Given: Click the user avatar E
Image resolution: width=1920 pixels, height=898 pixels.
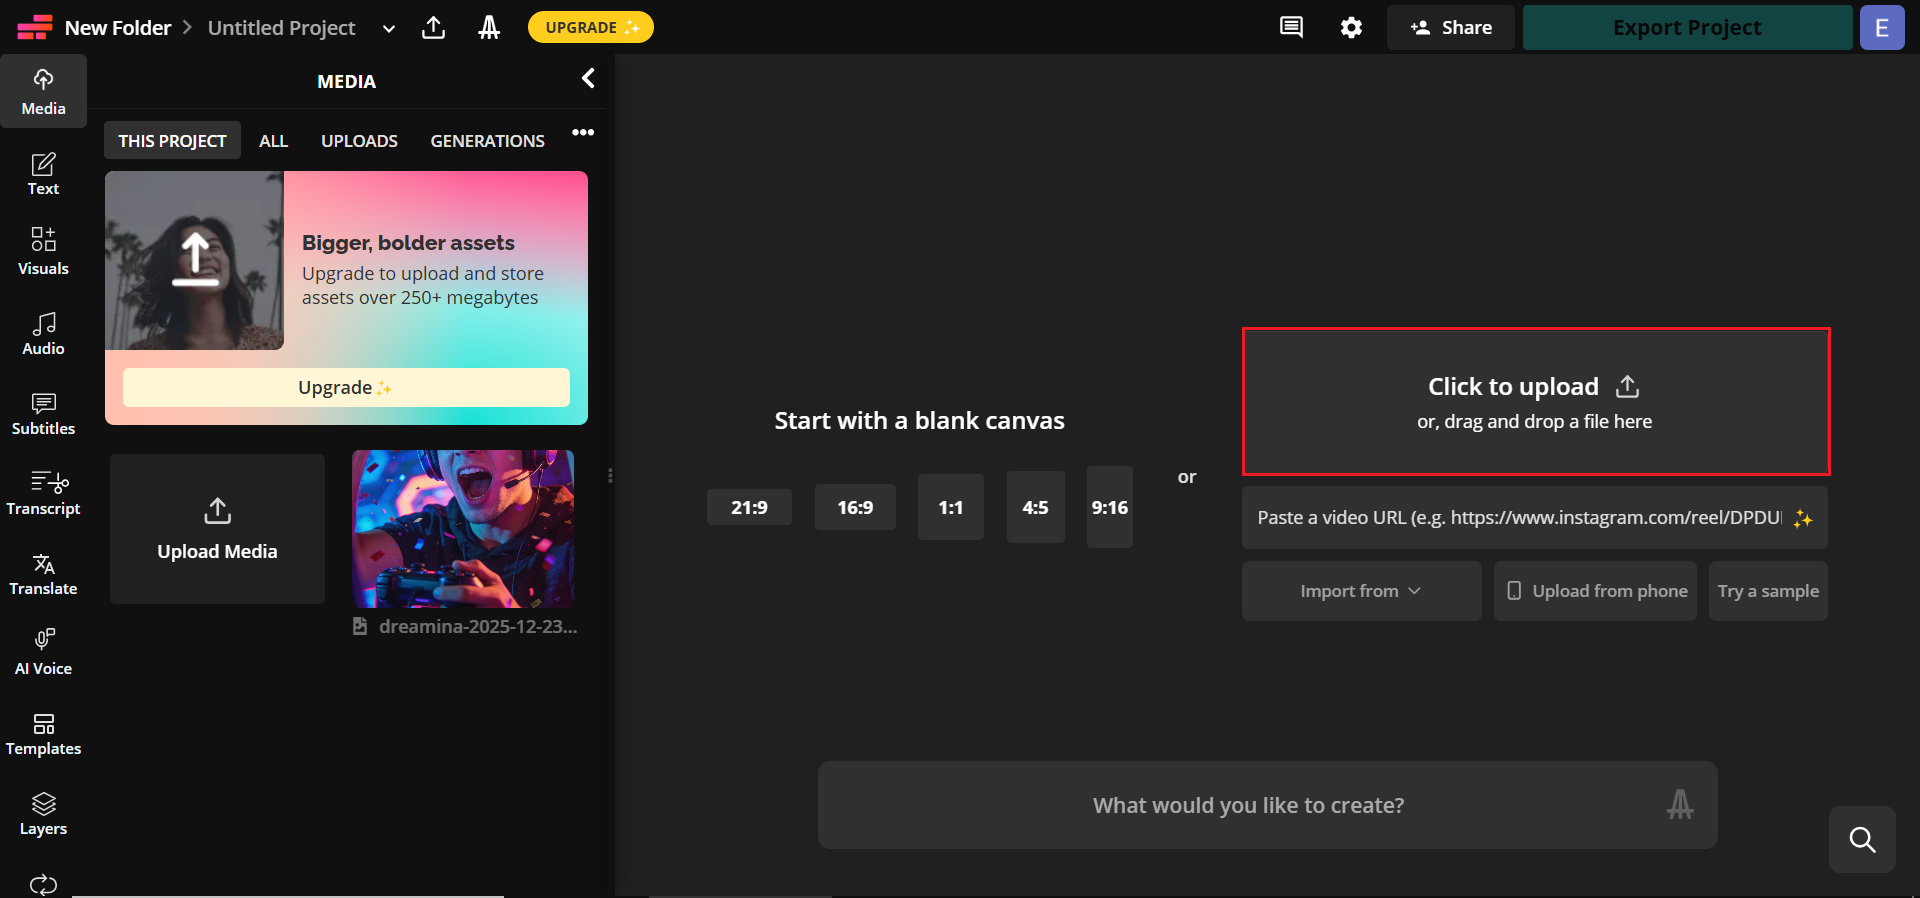Looking at the screenshot, I should 1882,27.
